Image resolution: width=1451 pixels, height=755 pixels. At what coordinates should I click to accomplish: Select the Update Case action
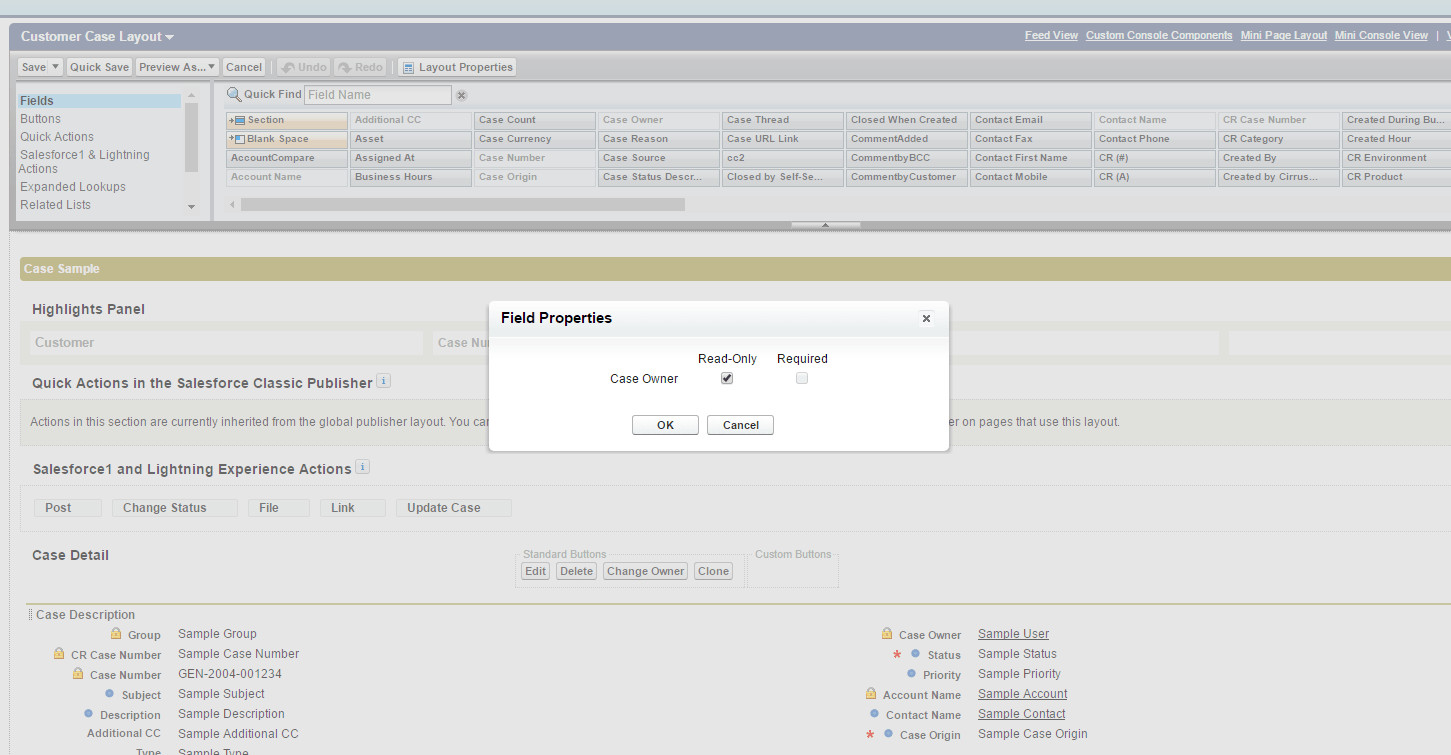coord(454,508)
